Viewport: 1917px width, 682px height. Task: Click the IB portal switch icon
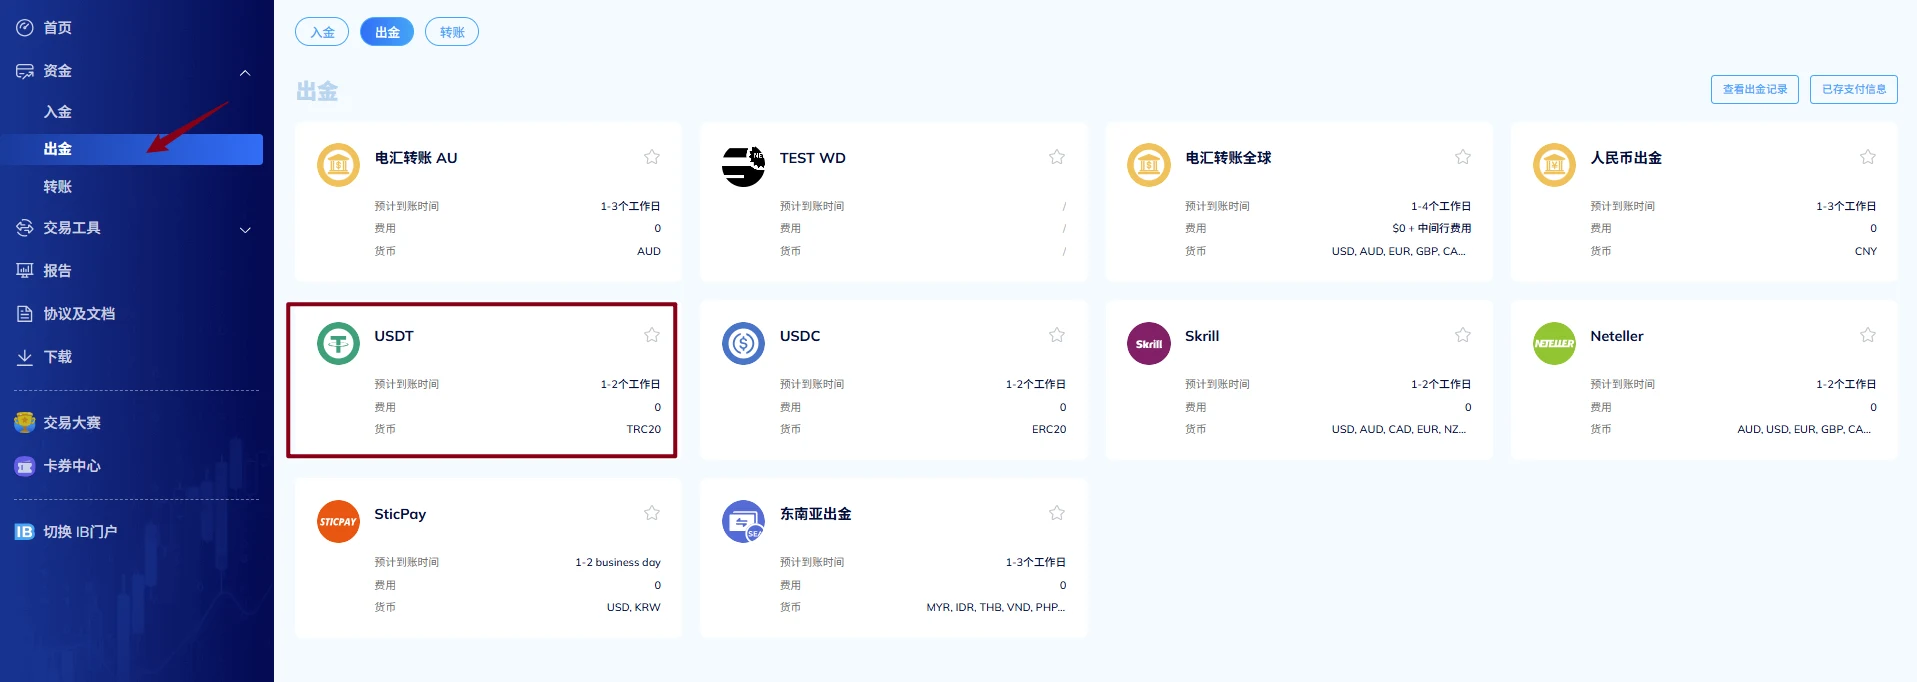click(x=25, y=532)
